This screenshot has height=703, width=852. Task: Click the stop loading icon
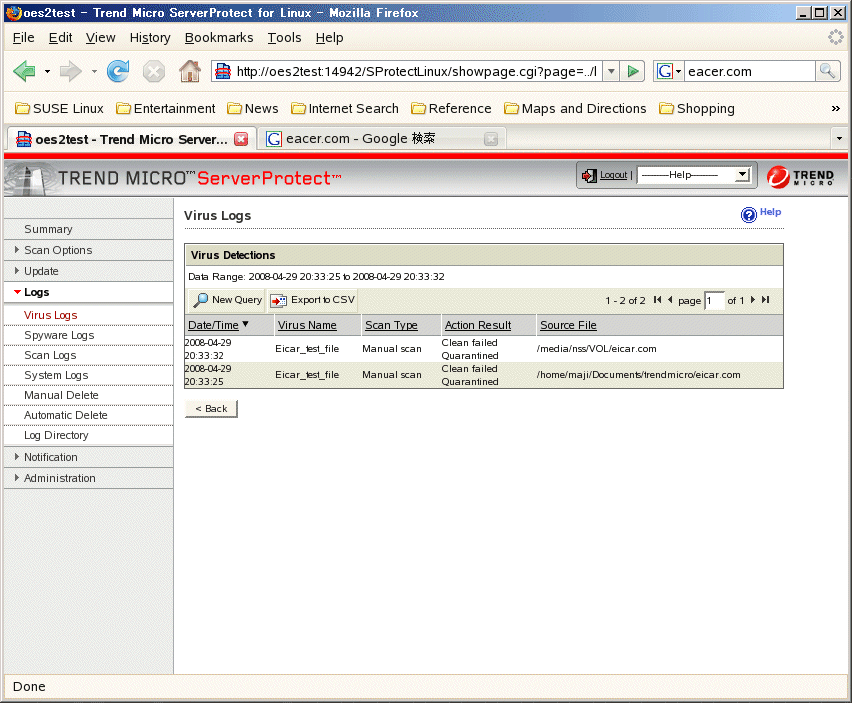[154, 71]
